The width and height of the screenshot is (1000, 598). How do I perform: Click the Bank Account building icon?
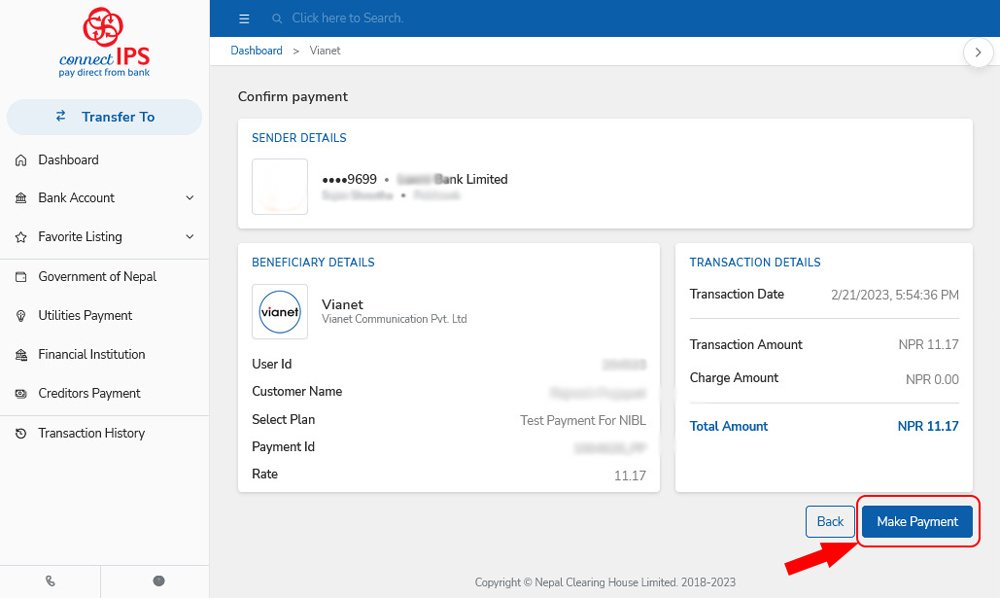click(x=21, y=198)
